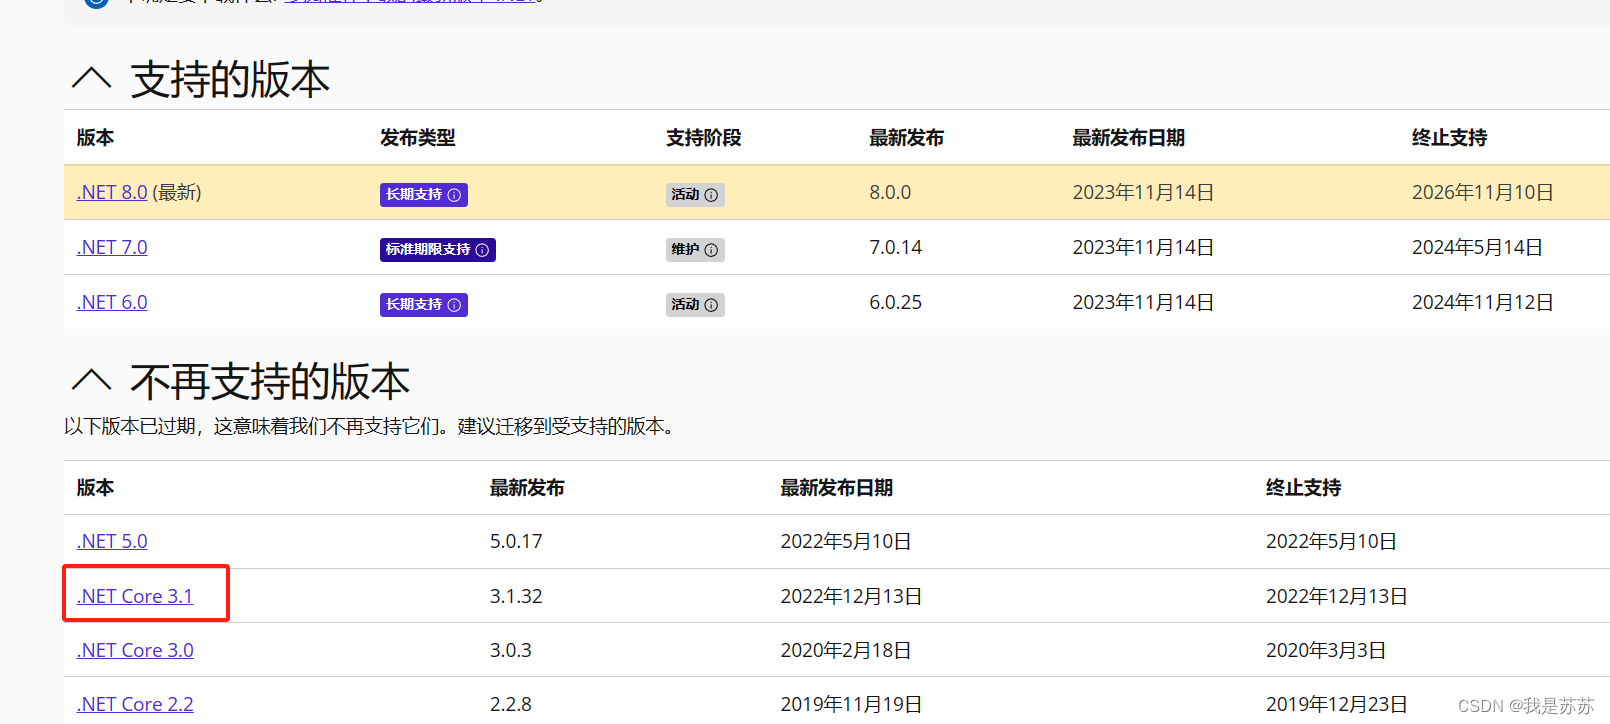Click end-of-support date 2019年12月23日

pos(1337,704)
